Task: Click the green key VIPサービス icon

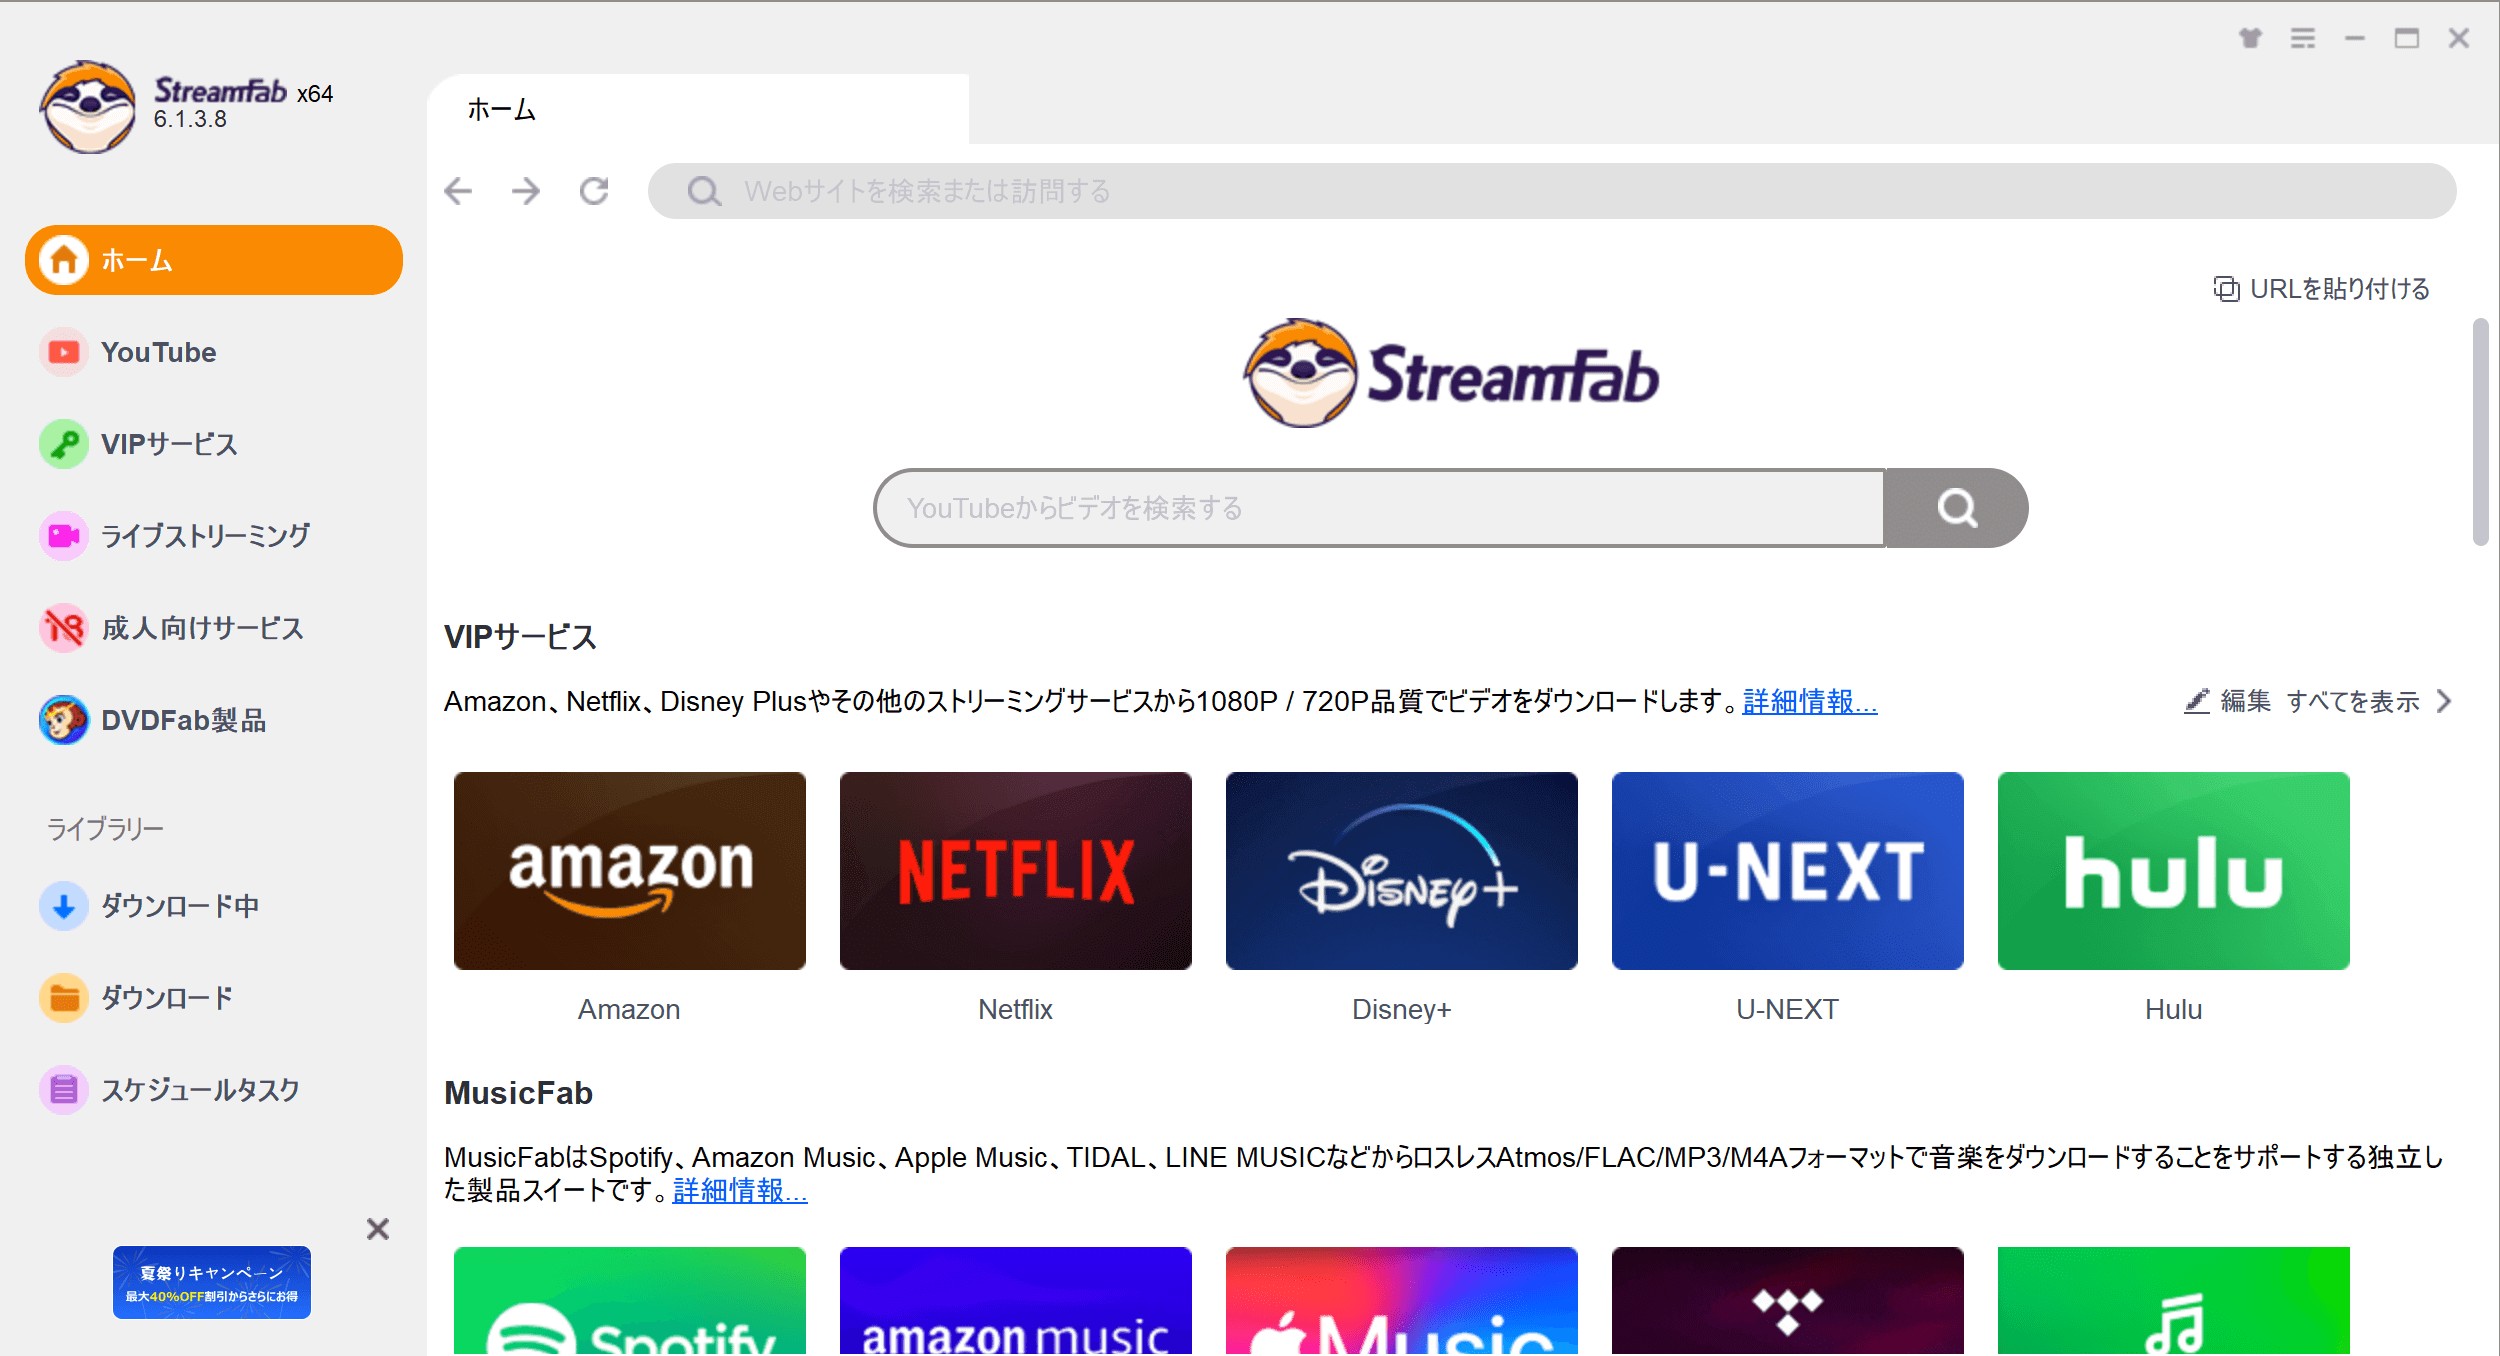Action: pos(64,444)
